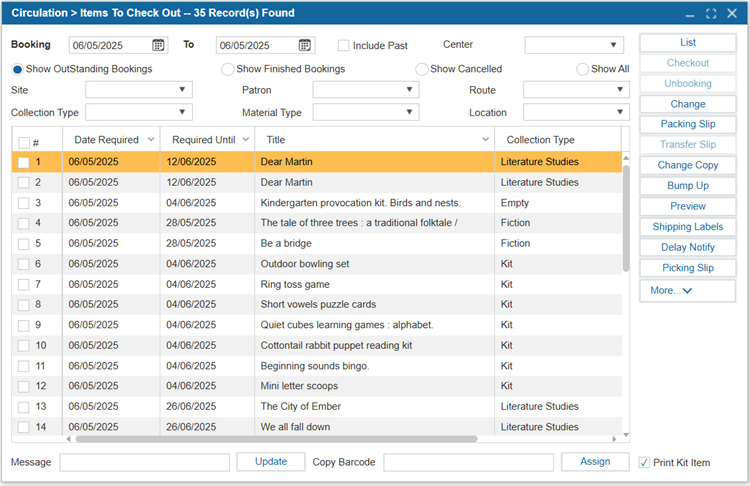Select the Show Finished Bookings radio button
This screenshot has width=750, height=486.
(x=228, y=69)
